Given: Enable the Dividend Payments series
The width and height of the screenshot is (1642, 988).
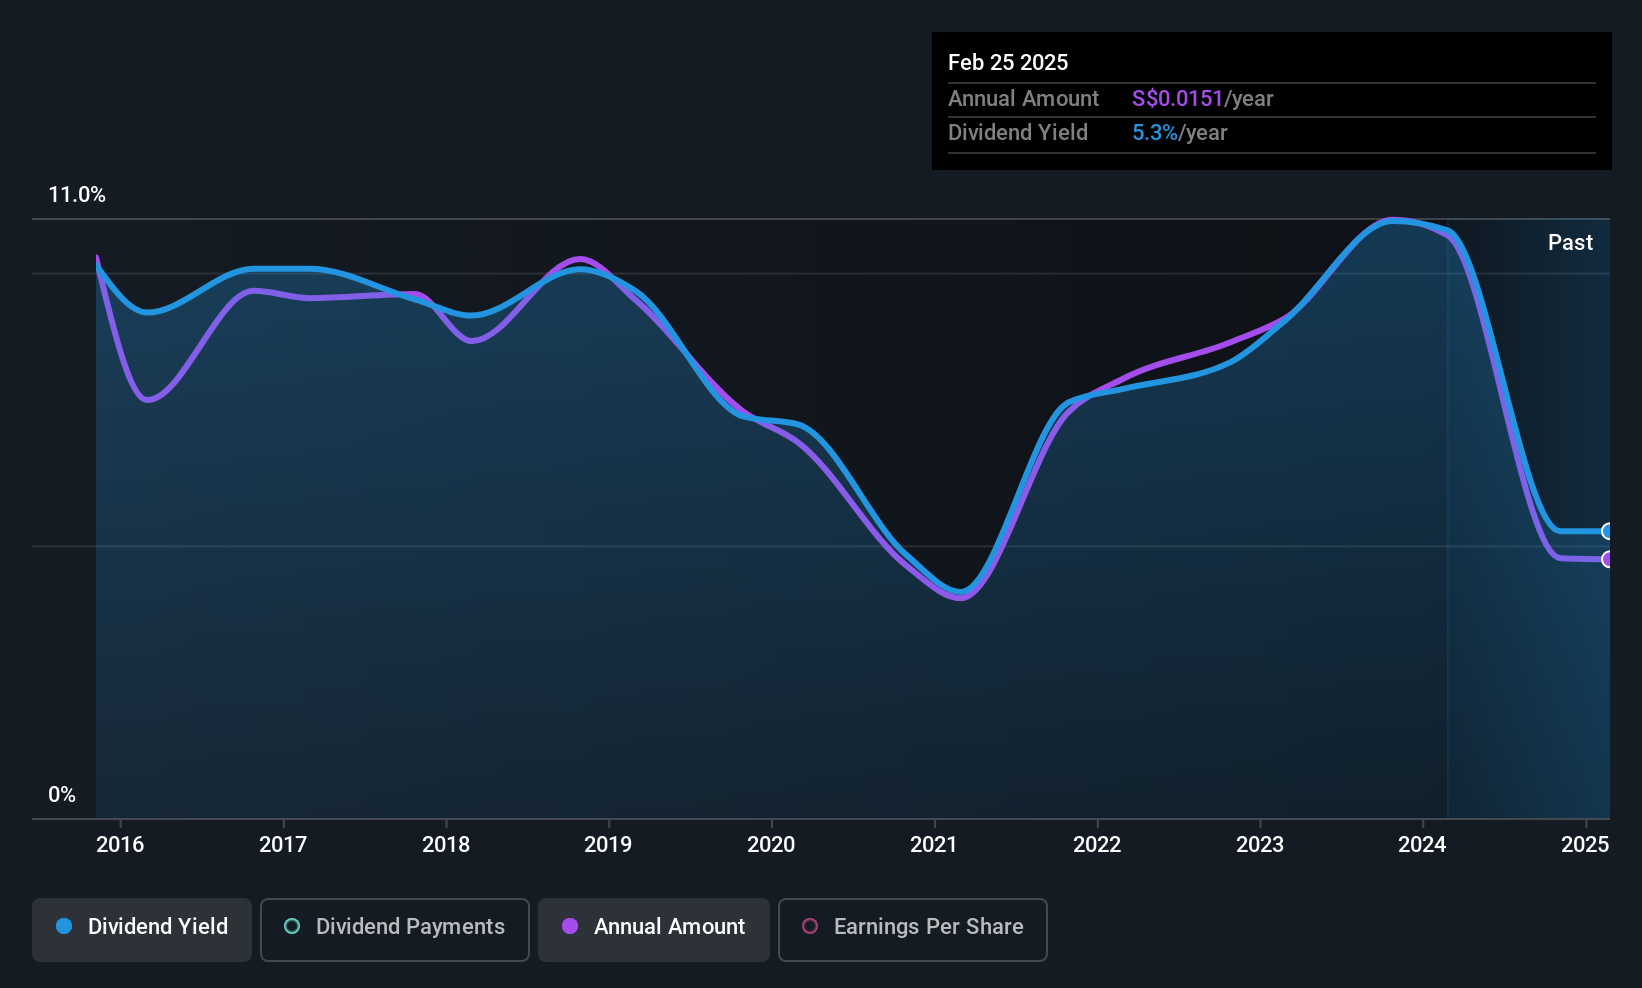Looking at the screenshot, I should pyautogui.click(x=394, y=930).
